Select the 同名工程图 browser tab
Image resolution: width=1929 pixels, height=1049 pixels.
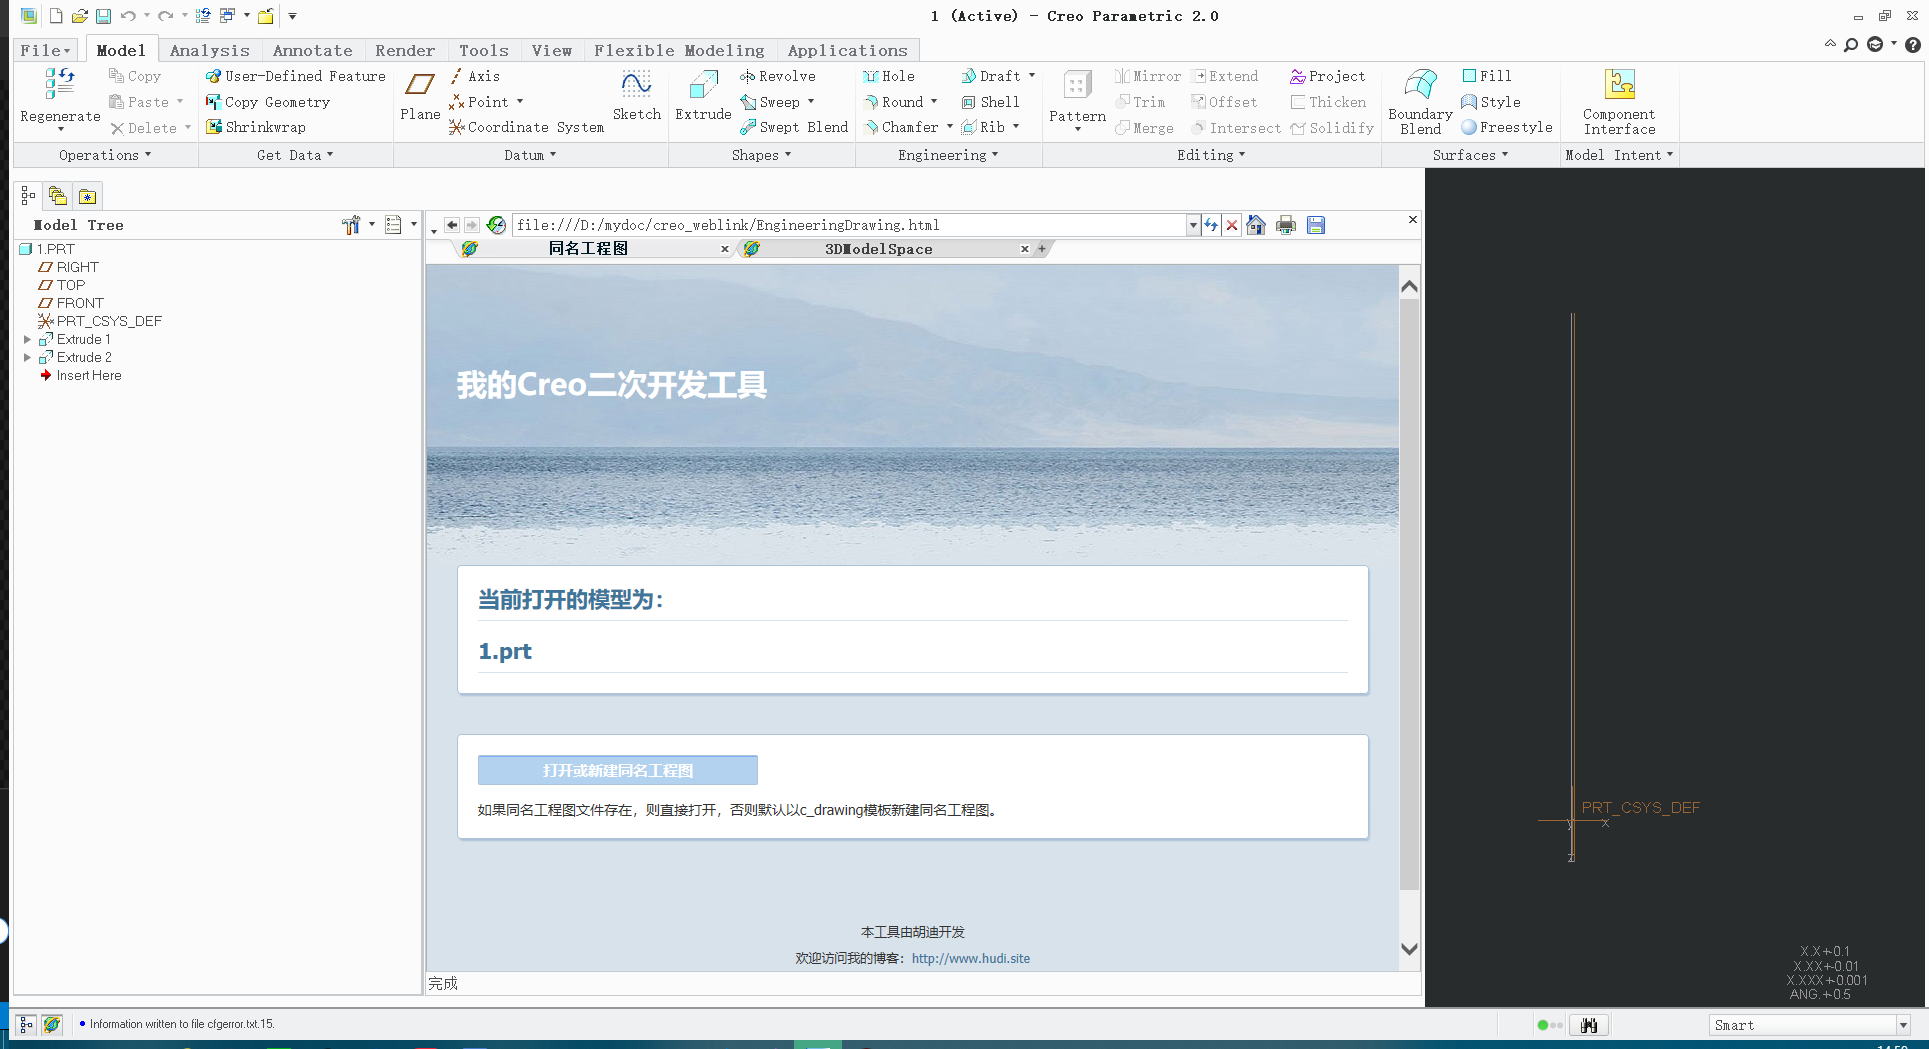(x=588, y=249)
